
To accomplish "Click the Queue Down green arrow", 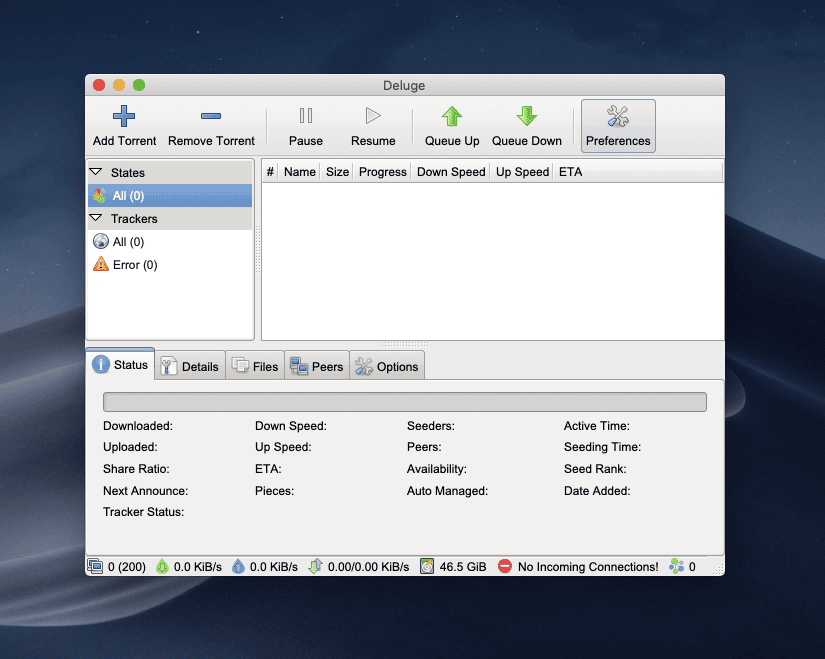I will 527,116.
